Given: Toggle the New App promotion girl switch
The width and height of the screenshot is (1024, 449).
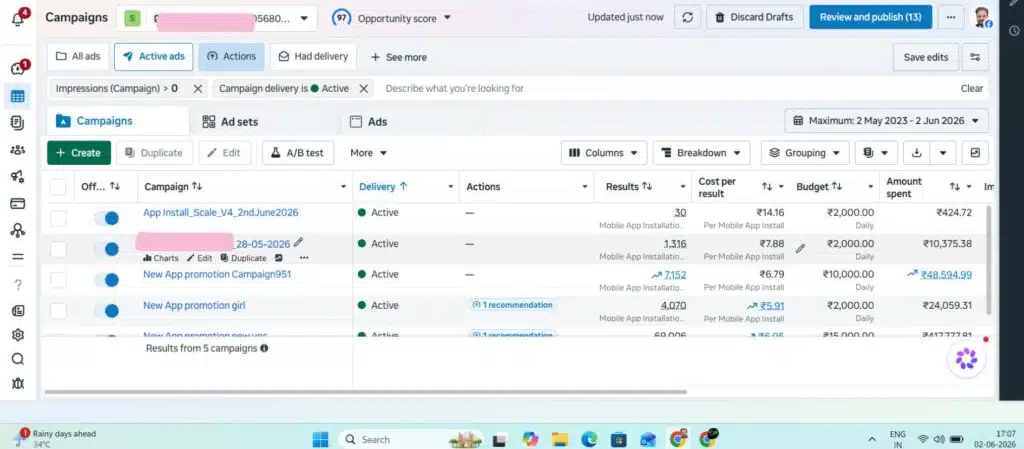Looking at the screenshot, I should point(106,311).
